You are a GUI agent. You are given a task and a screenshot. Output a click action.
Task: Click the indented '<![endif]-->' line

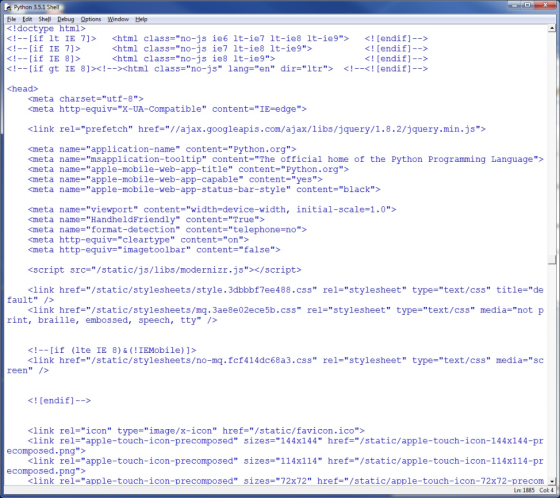coord(59,401)
